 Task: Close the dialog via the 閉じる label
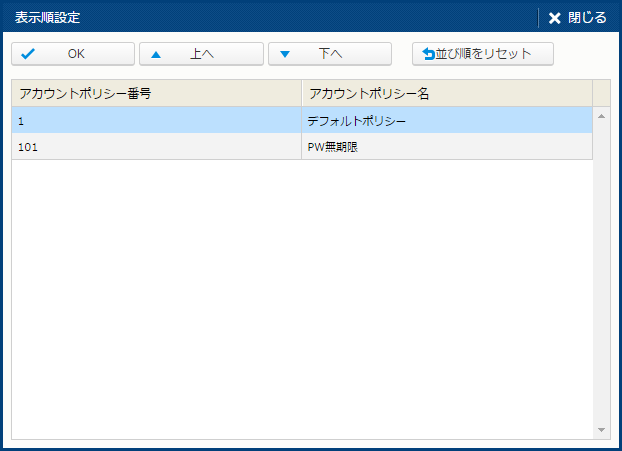point(587,17)
